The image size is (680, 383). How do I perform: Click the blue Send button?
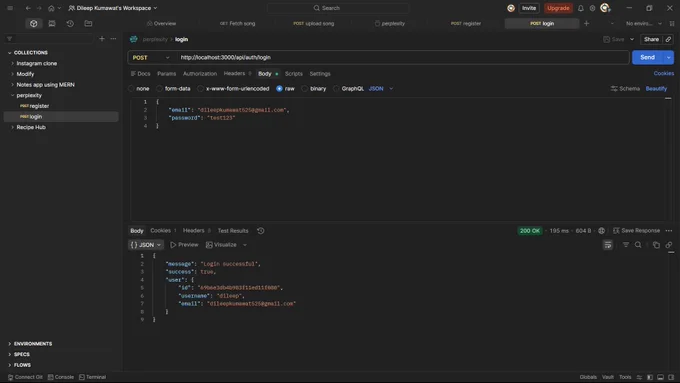pos(647,57)
